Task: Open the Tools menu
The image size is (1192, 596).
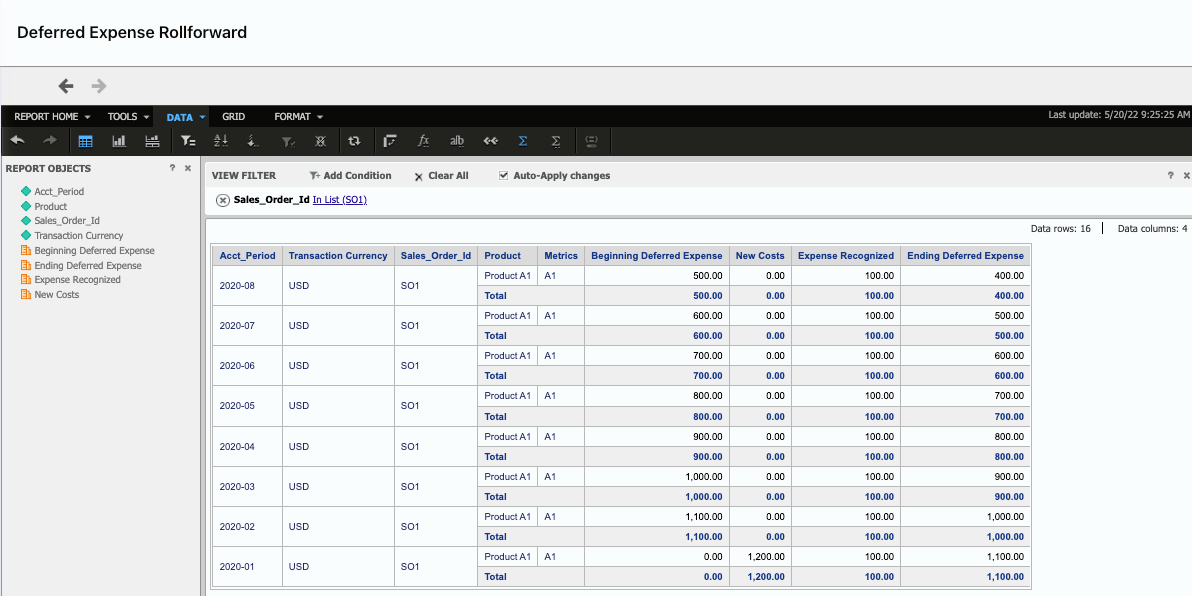Action: pyautogui.click(x=128, y=117)
